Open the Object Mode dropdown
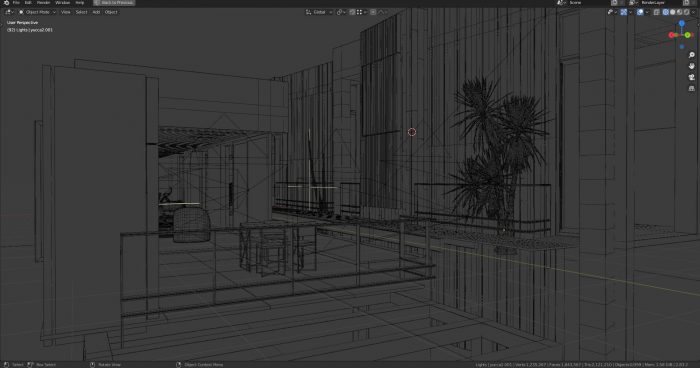Screen dimensions: 700x368 [x=38, y=12]
